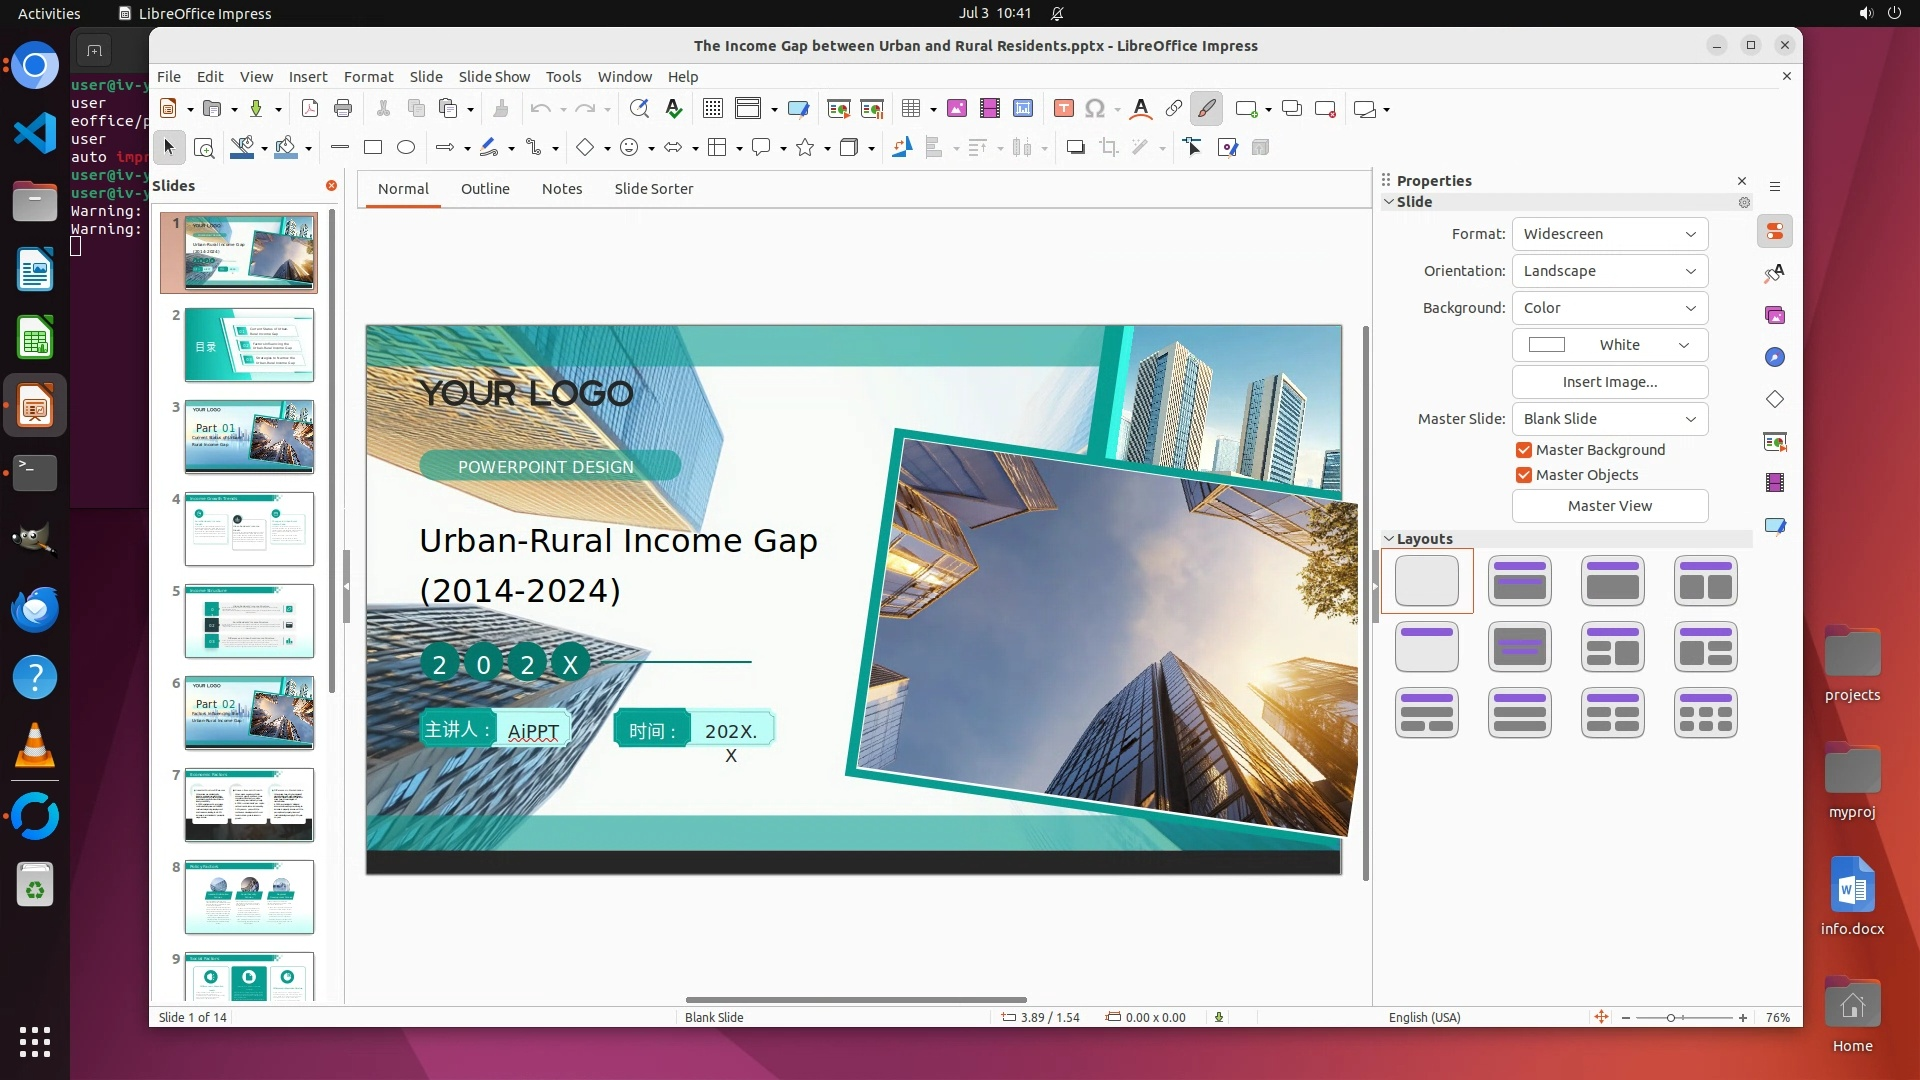This screenshot has height=1080, width=1920.
Task: Open the Format dropdown showing Widescreen
Action: (x=1609, y=234)
